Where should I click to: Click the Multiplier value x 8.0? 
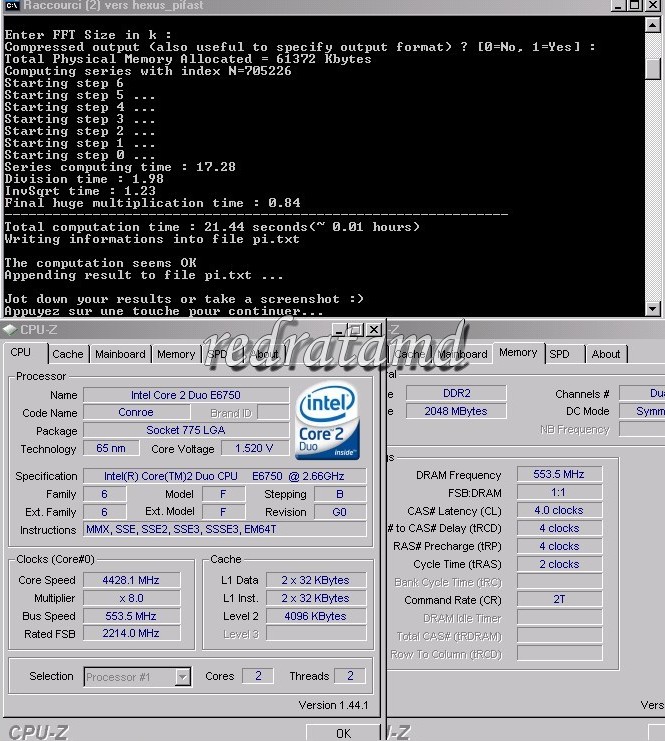tap(132, 598)
